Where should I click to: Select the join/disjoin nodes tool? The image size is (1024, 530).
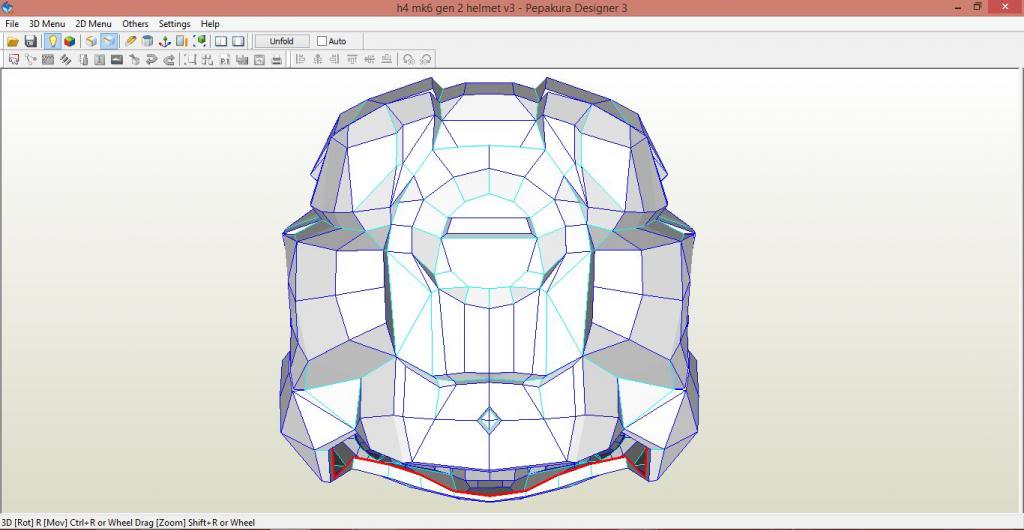point(31,59)
